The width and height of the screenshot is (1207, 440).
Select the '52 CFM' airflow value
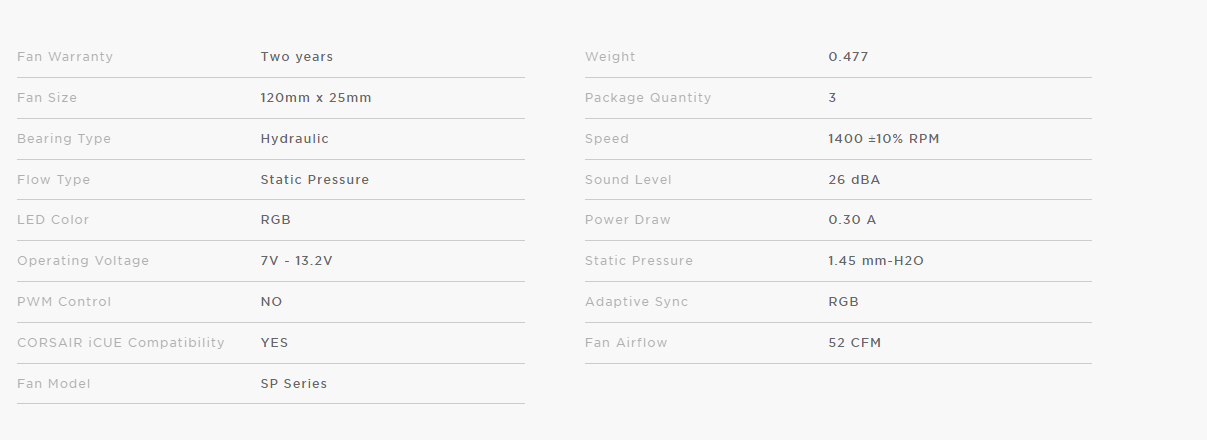click(855, 343)
